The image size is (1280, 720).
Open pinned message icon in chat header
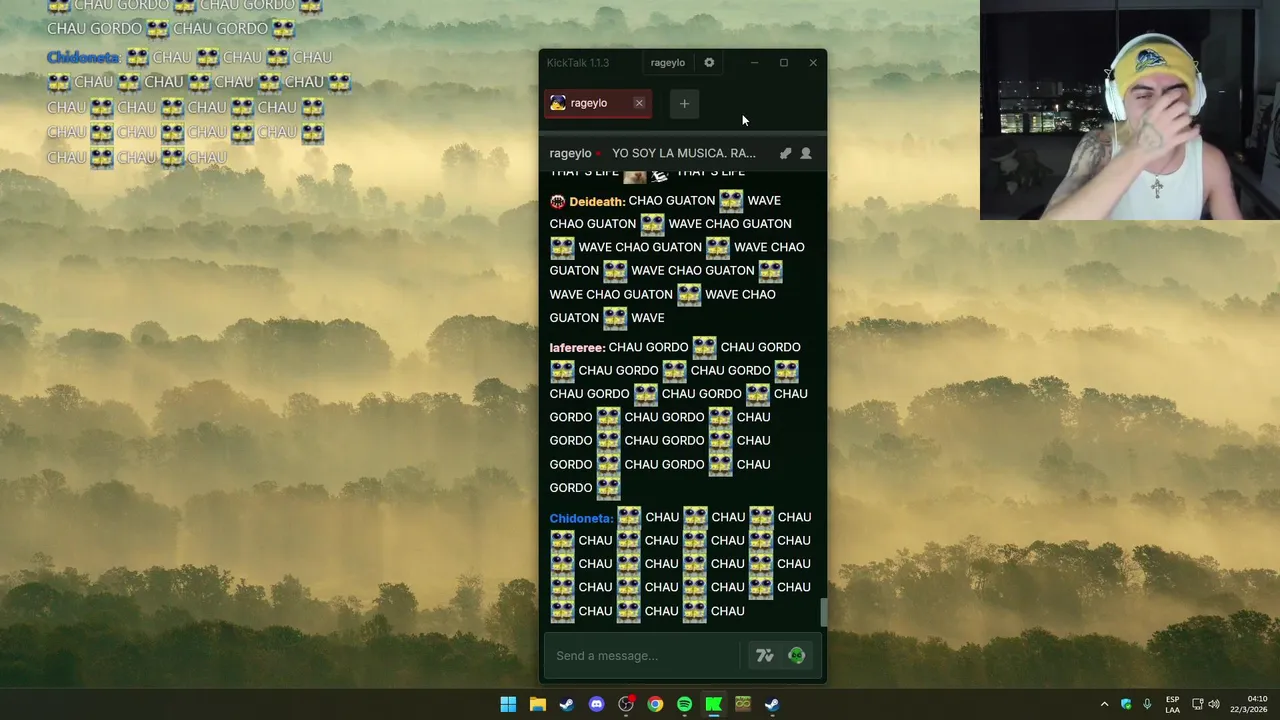785,153
